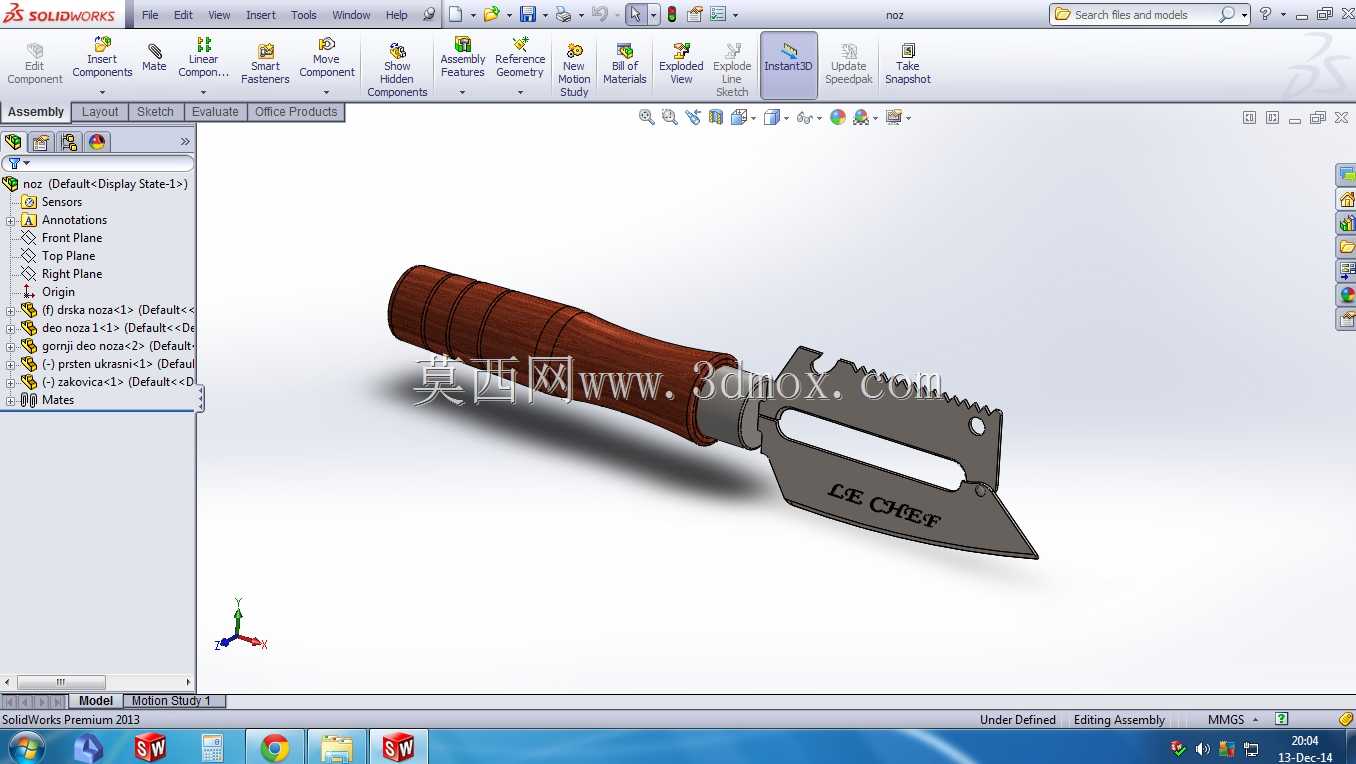Click the Save icon
This screenshot has width=1356, height=764.
click(528, 14)
